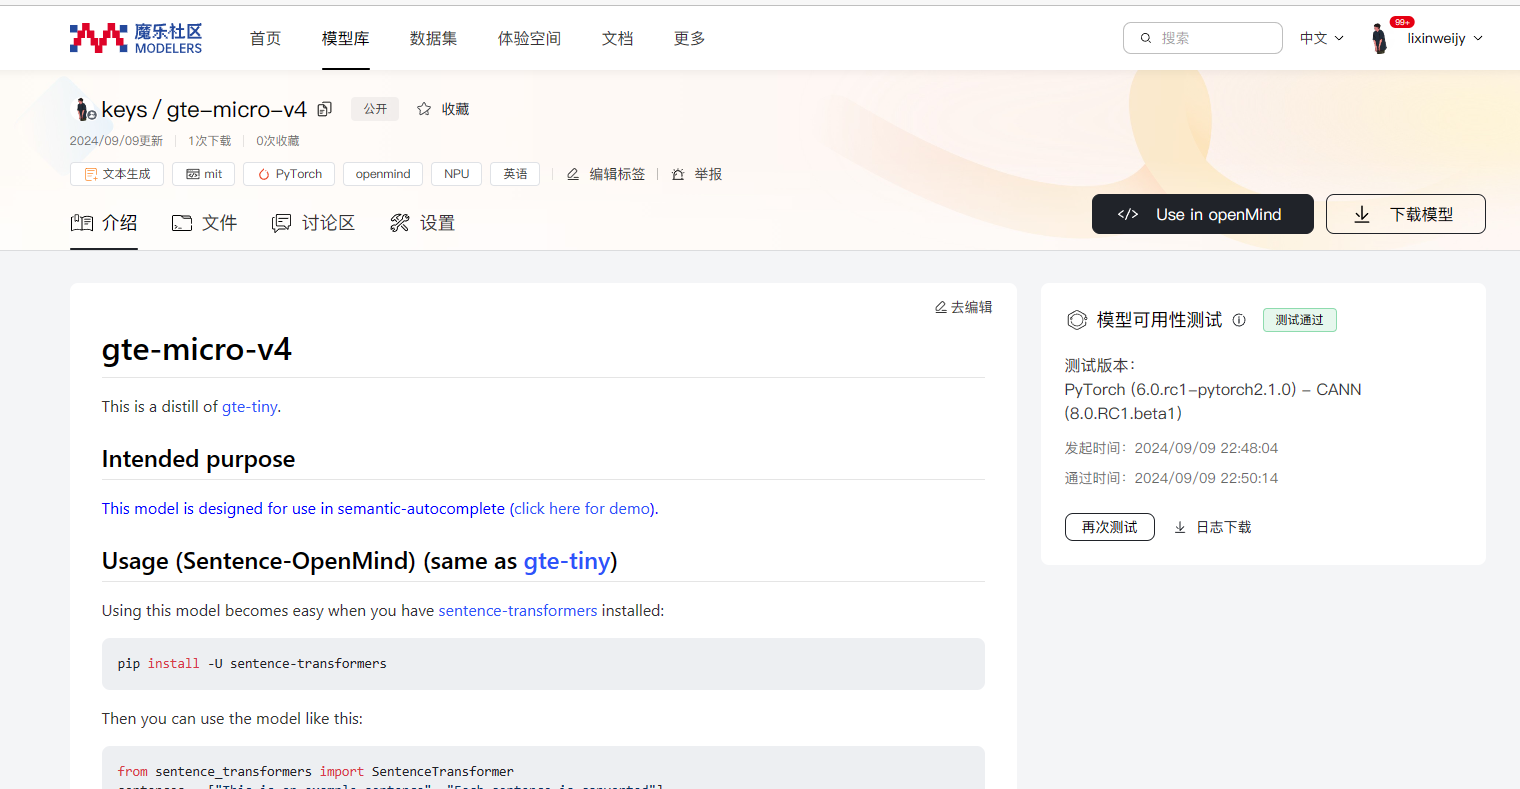Viewport: 1520px width, 789px height.
Task: Click 去编辑 to edit the README
Action: [963, 306]
